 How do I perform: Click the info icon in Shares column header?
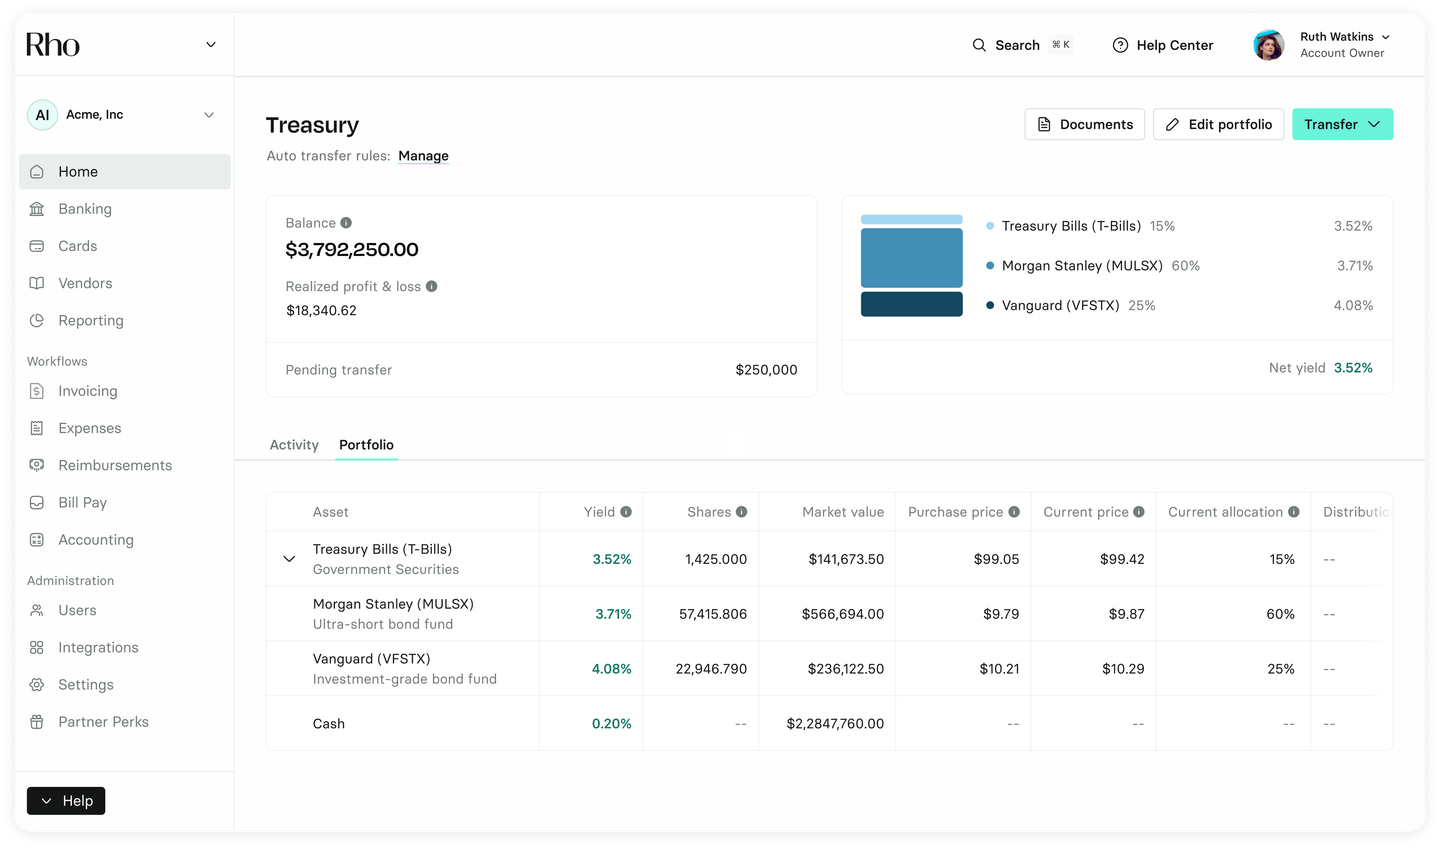(x=742, y=512)
